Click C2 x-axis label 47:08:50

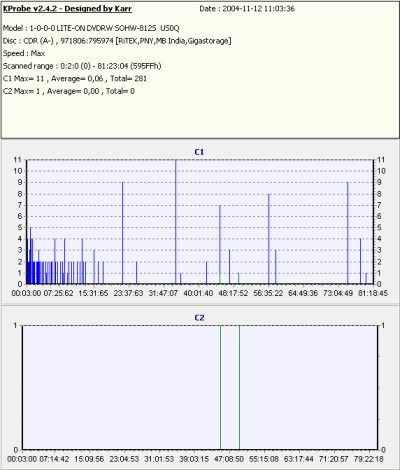pyautogui.click(x=229, y=459)
